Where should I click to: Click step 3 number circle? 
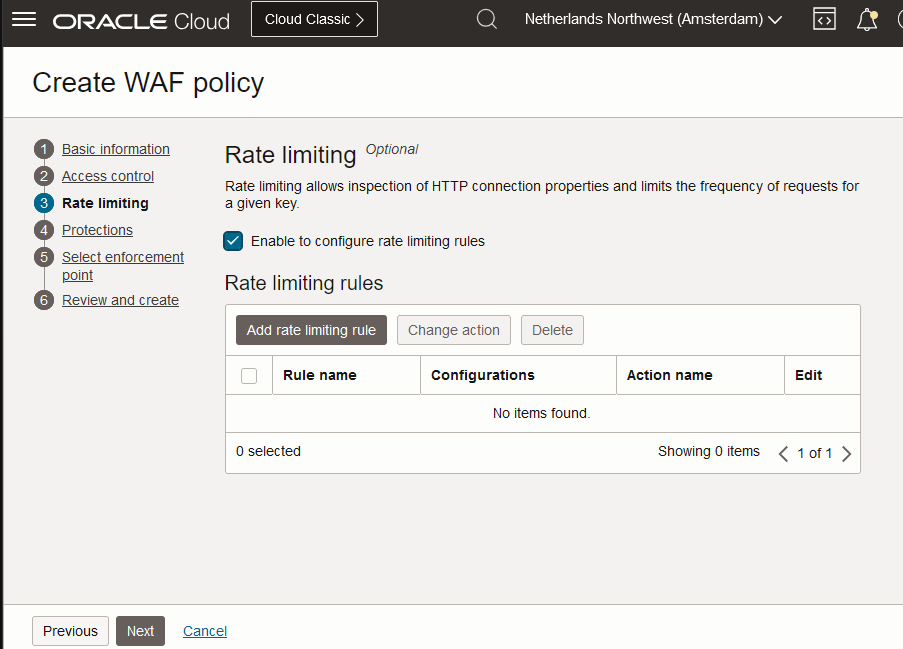tap(43, 204)
